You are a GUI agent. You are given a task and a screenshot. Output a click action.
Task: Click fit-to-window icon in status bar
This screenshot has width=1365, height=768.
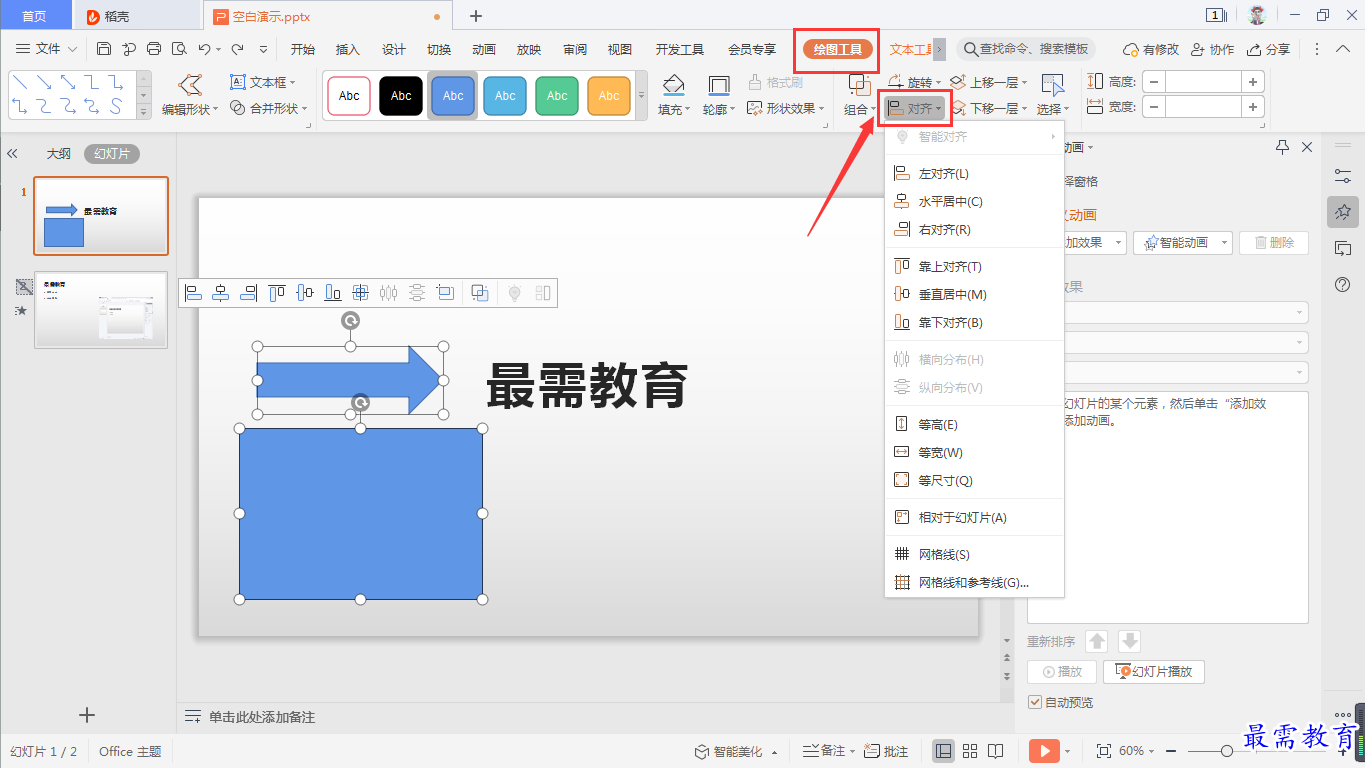point(1104,751)
